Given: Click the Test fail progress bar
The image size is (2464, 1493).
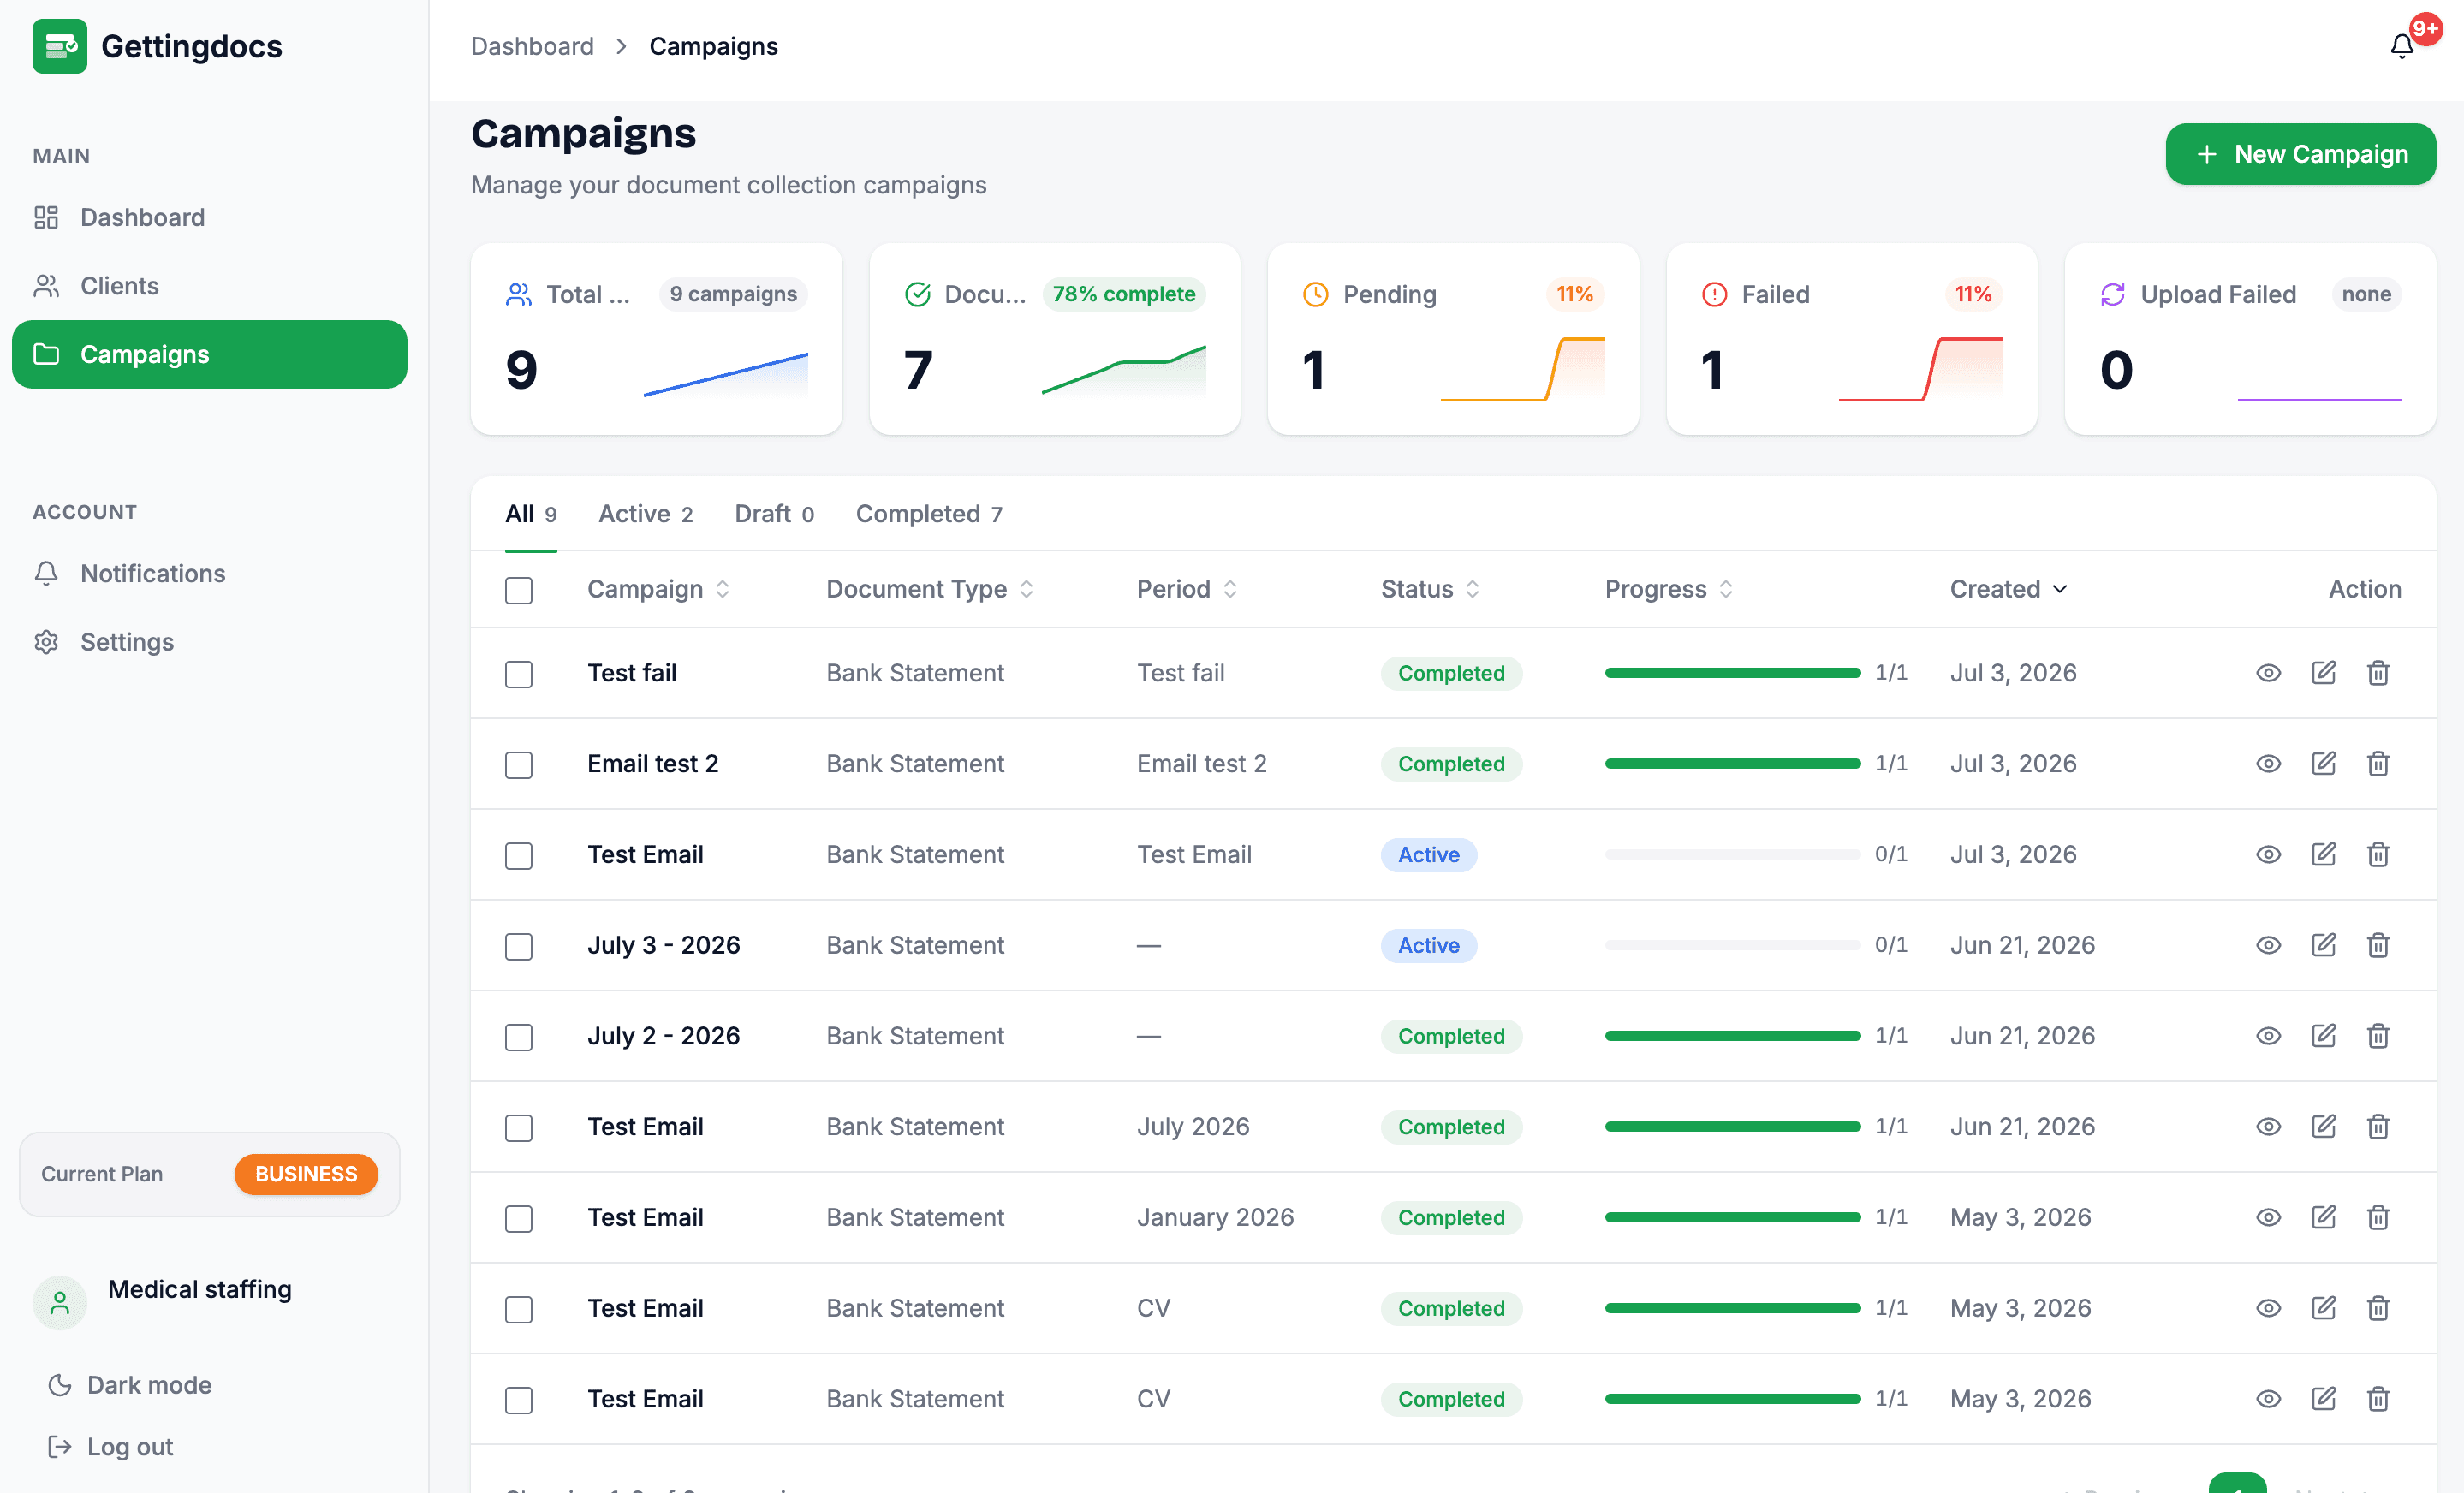Looking at the screenshot, I should point(1732,673).
